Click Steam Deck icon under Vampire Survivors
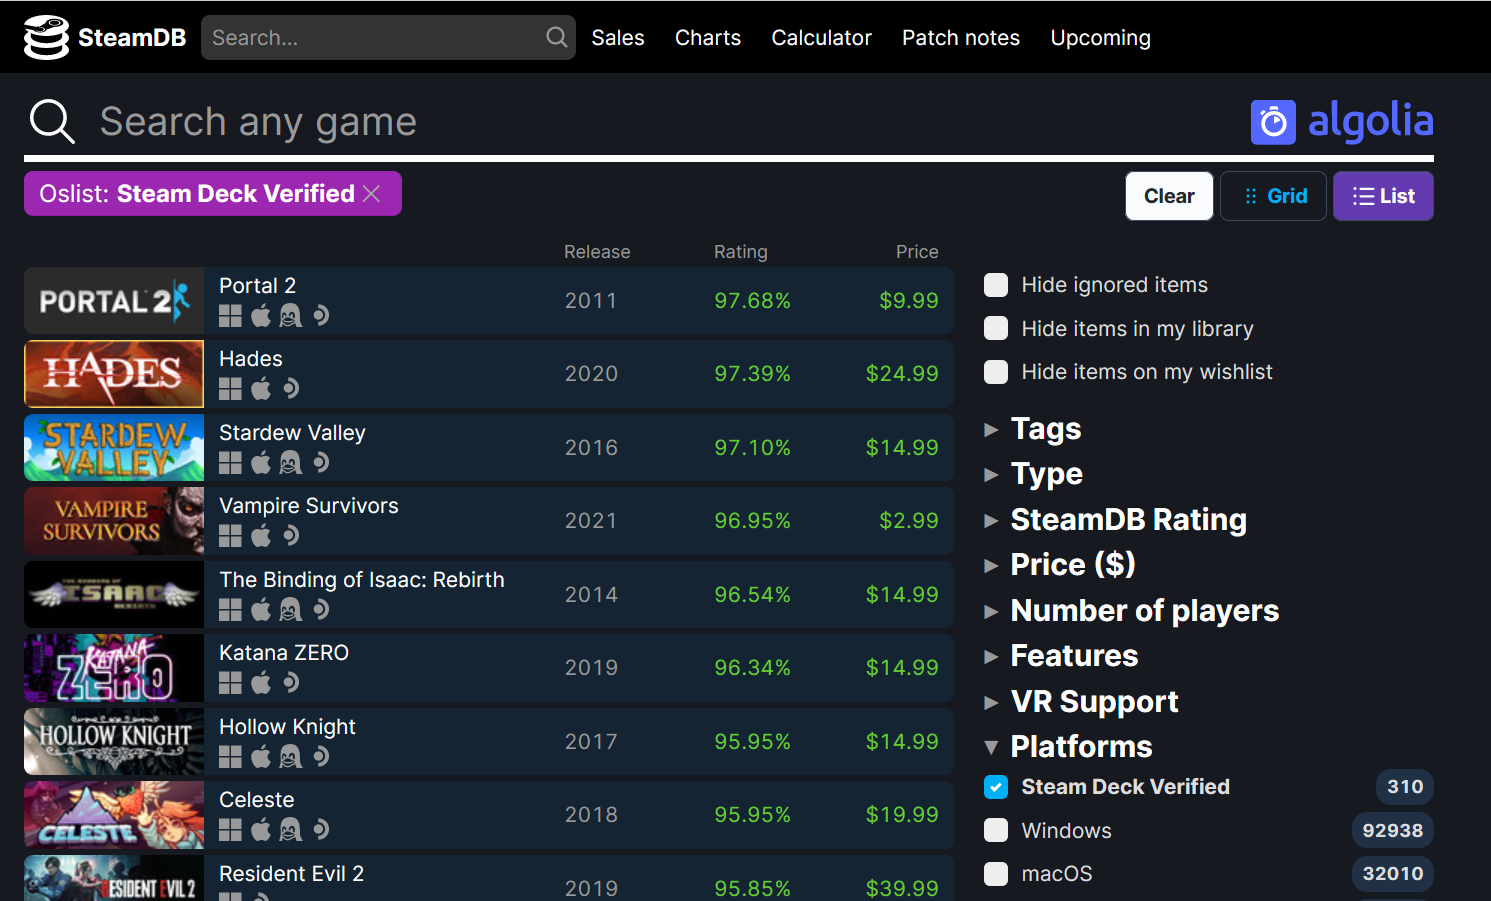Image resolution: width=1491 pixels, height=901 pixels. tap(291, 536)
